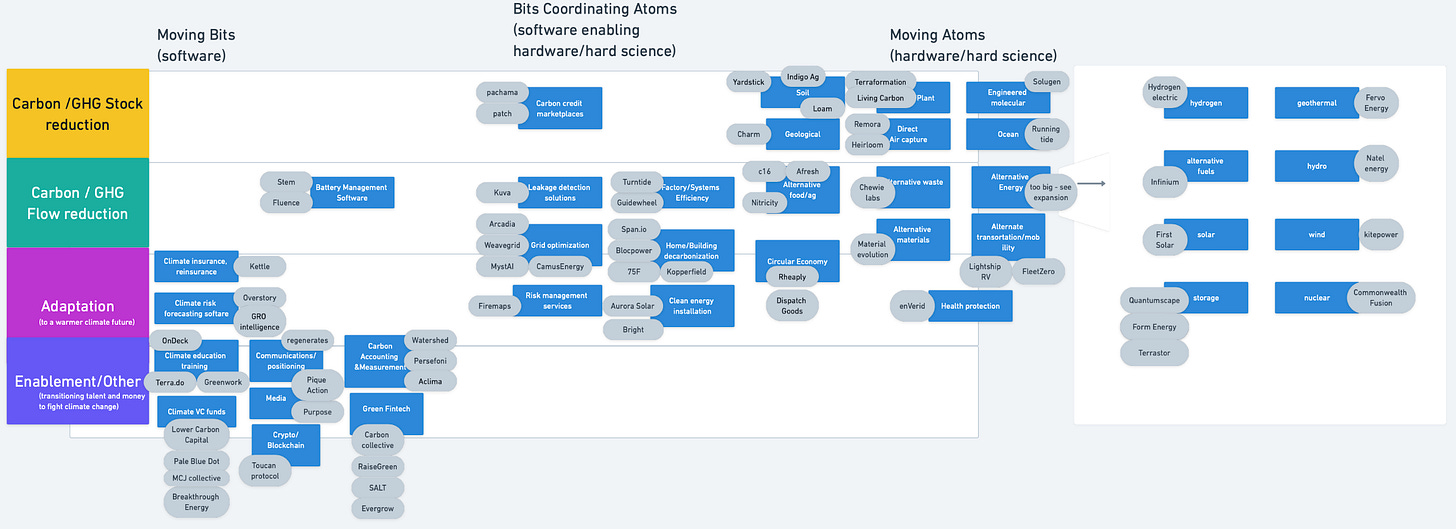1456x529 pixels.
Task: Click the Green Fintech box
Action: (x=386, y=415)
